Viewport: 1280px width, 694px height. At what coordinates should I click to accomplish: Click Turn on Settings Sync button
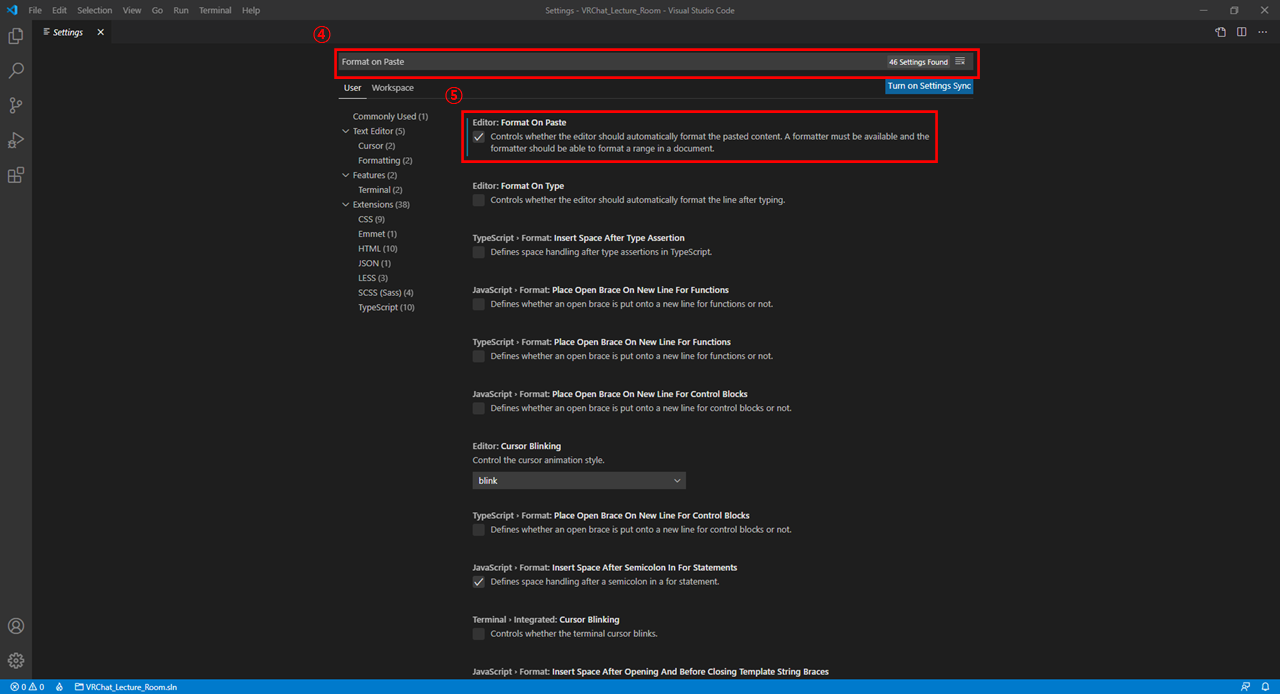click(929, 86)
